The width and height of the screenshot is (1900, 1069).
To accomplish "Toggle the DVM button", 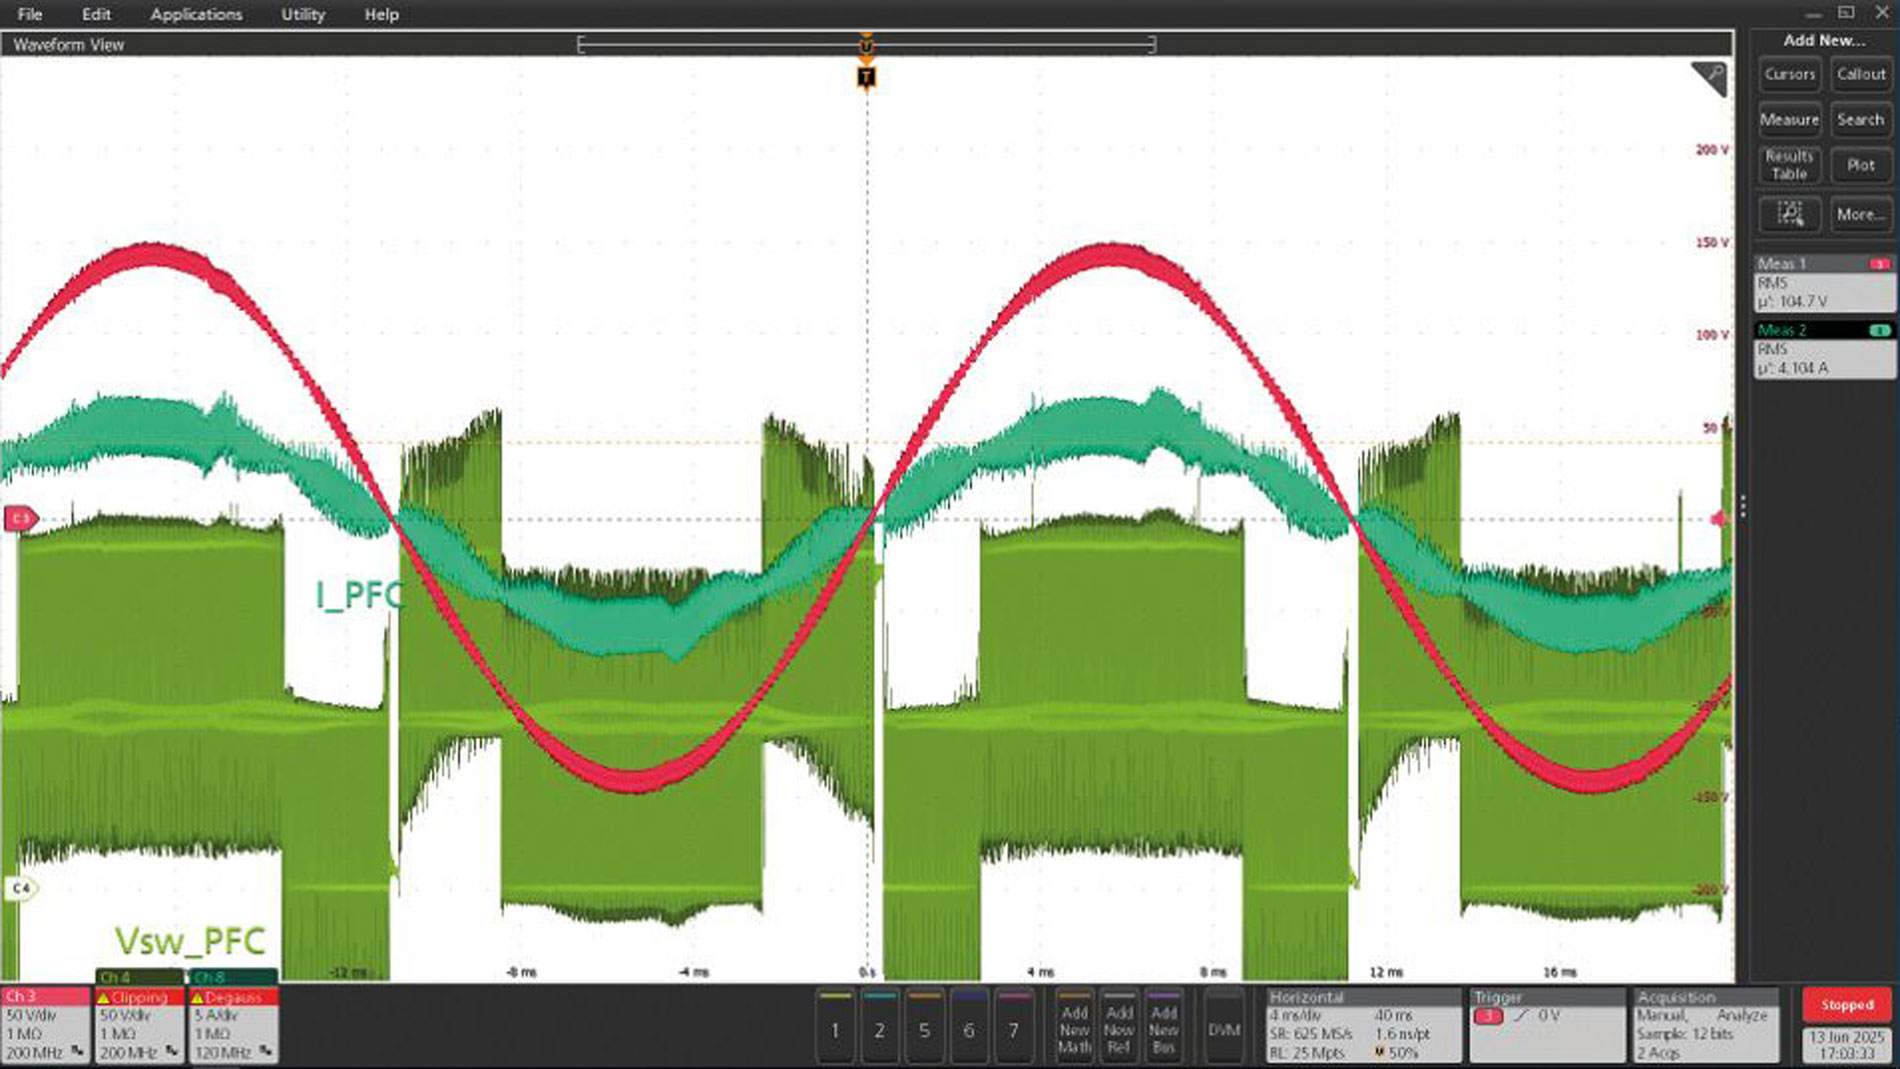I will (x=1224, y=1027).
